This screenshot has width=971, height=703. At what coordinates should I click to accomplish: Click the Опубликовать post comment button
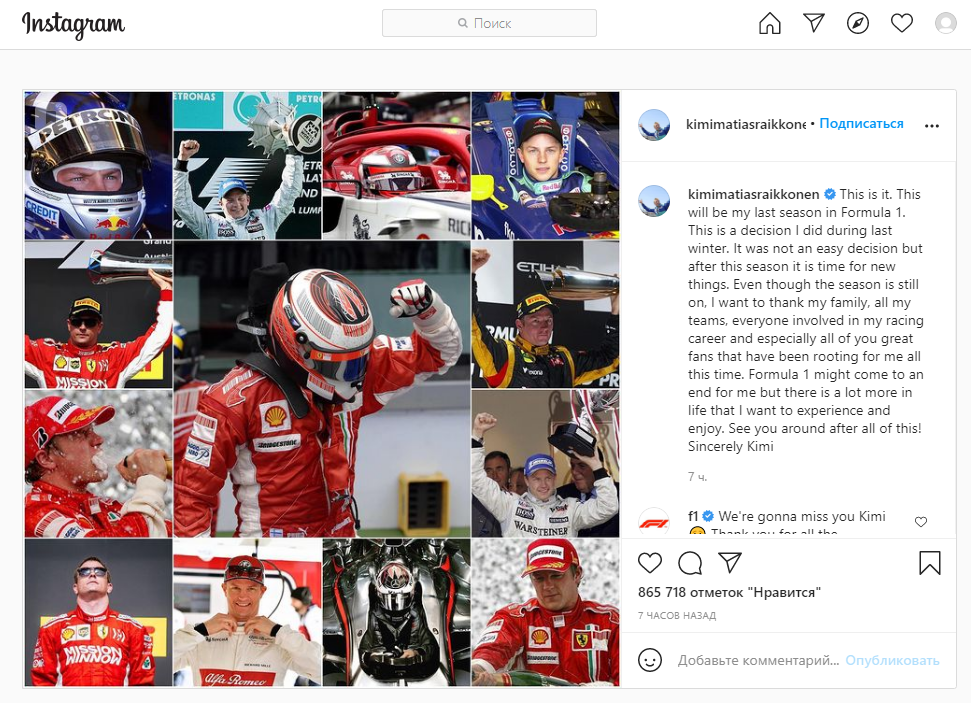[x=892, y=660]
